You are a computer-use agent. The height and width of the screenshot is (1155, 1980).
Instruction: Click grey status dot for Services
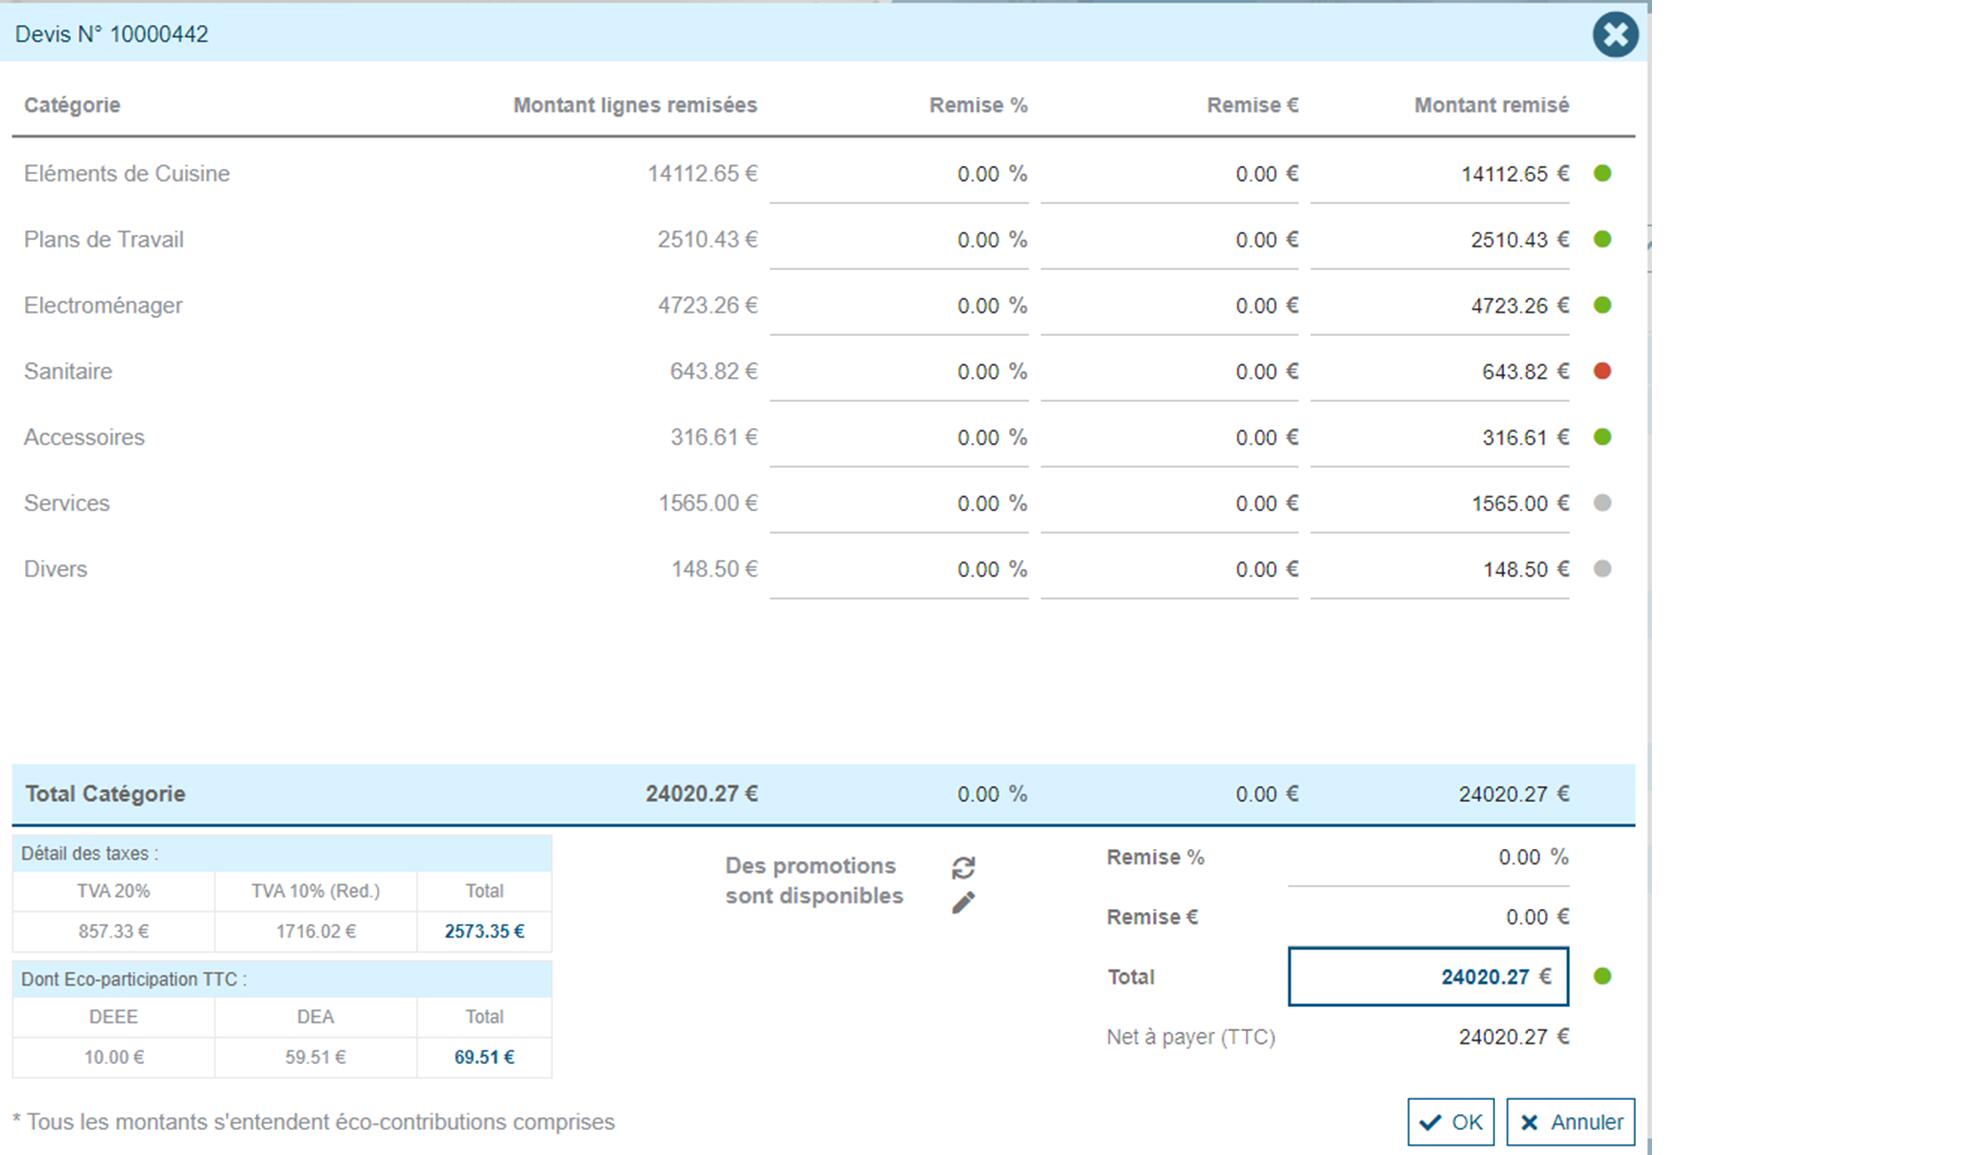pyautogui.click(x=1602, y=503)
